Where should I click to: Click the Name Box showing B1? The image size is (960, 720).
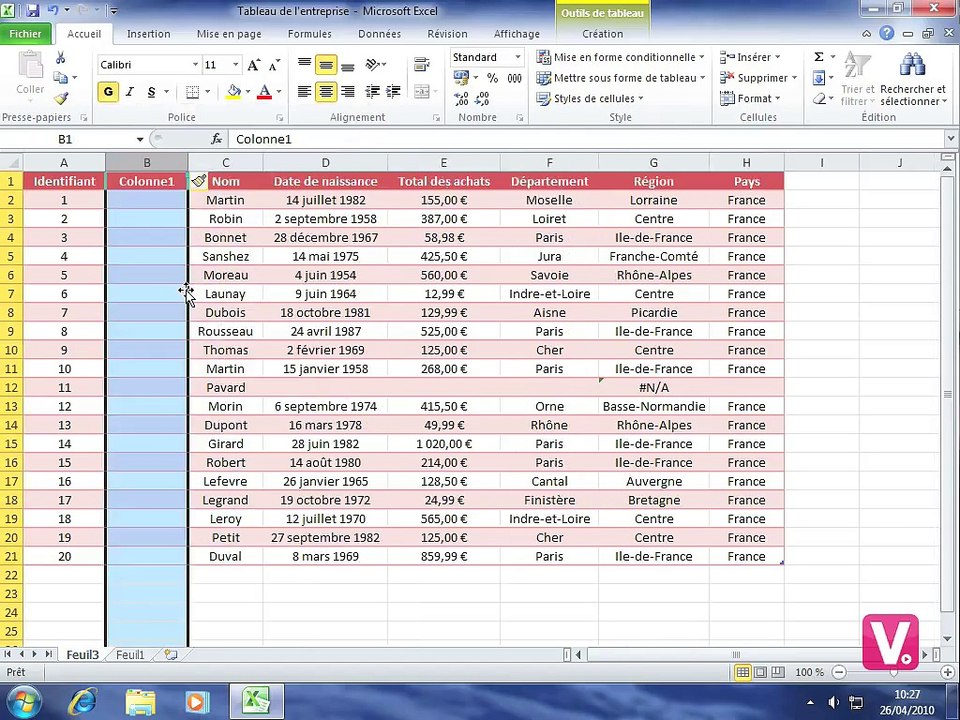click(x=65, y=140)
